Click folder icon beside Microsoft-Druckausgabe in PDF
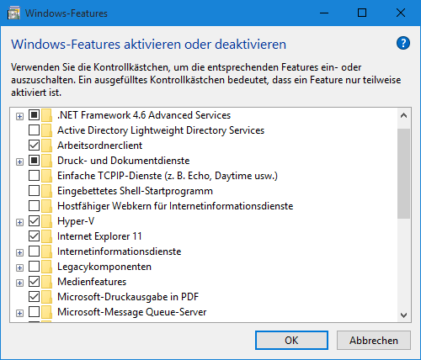Screen dimensions: 421x360 47,297
